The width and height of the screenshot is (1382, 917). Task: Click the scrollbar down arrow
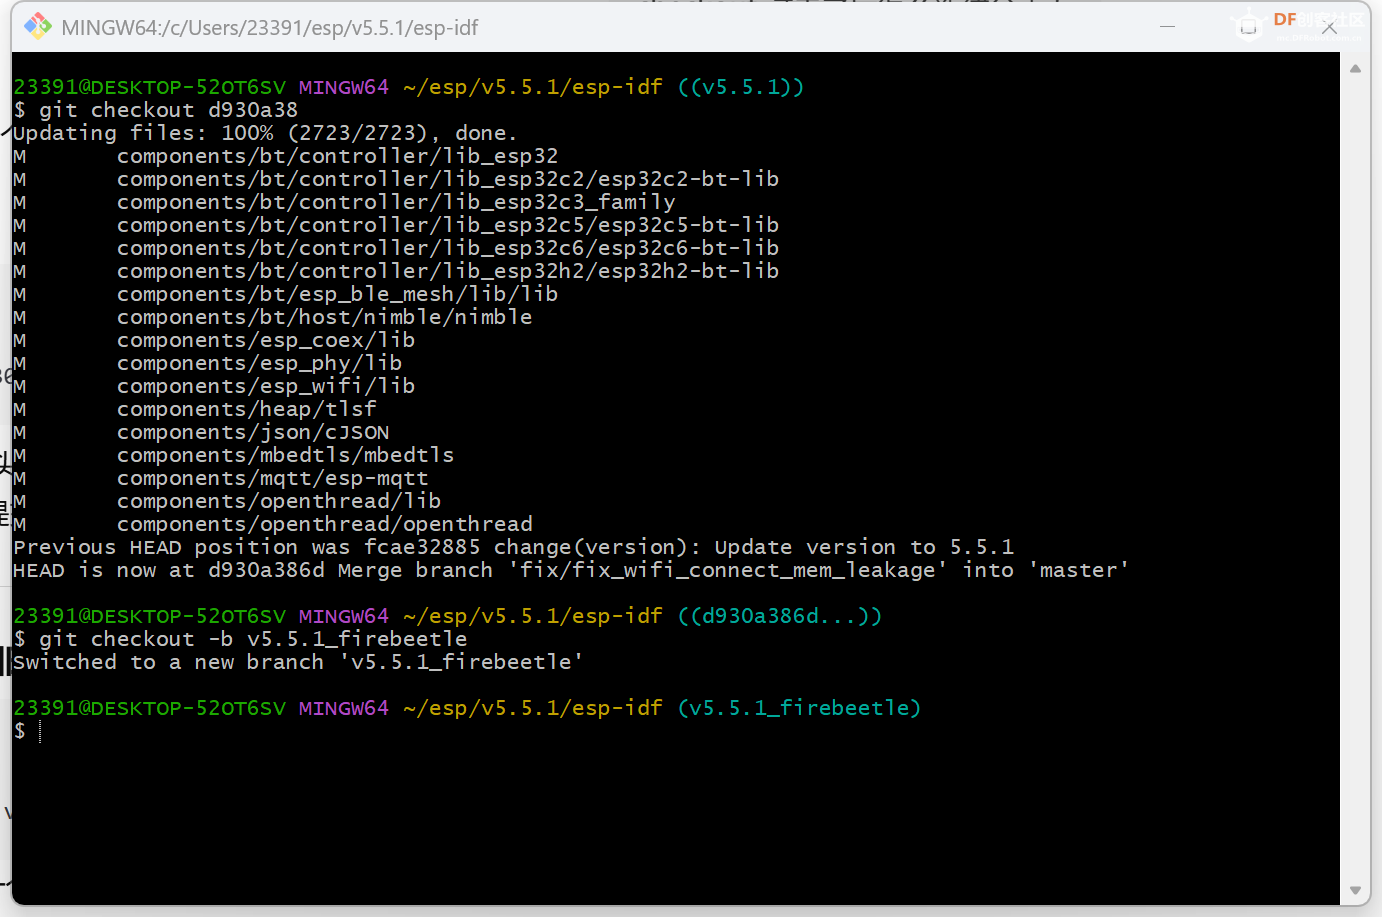(1355, 890)
